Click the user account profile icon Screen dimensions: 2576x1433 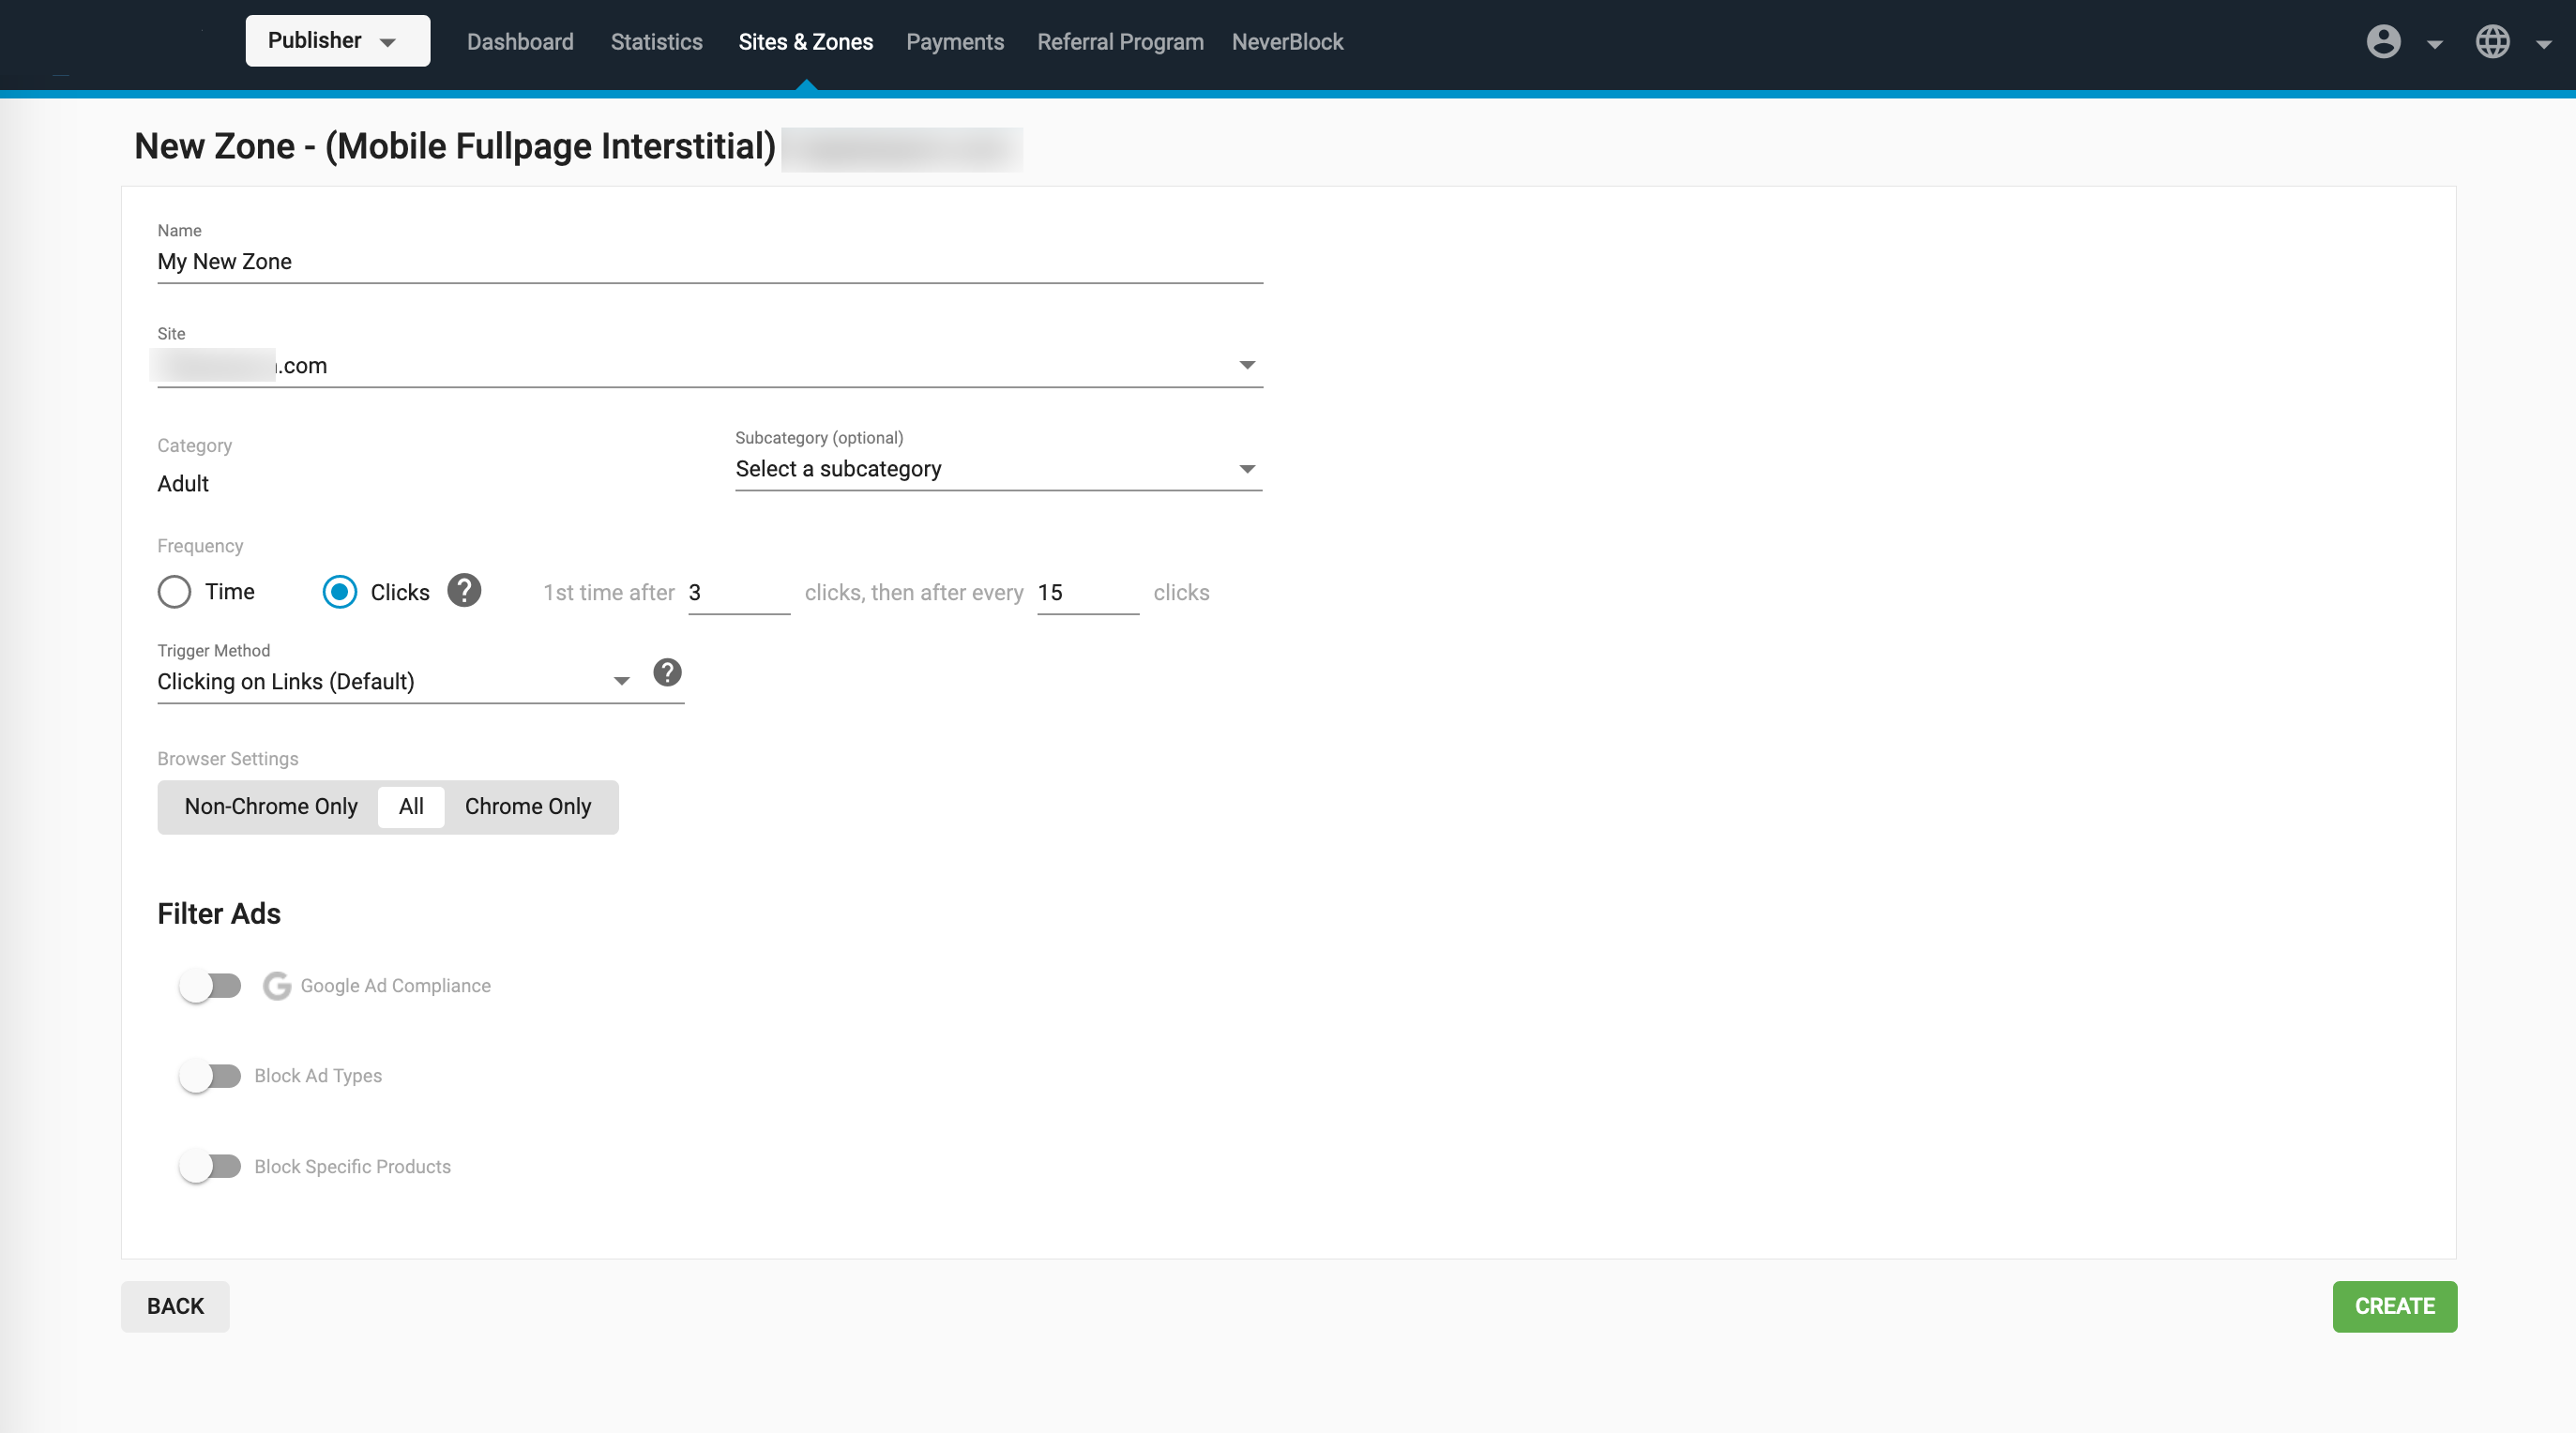2383,42
